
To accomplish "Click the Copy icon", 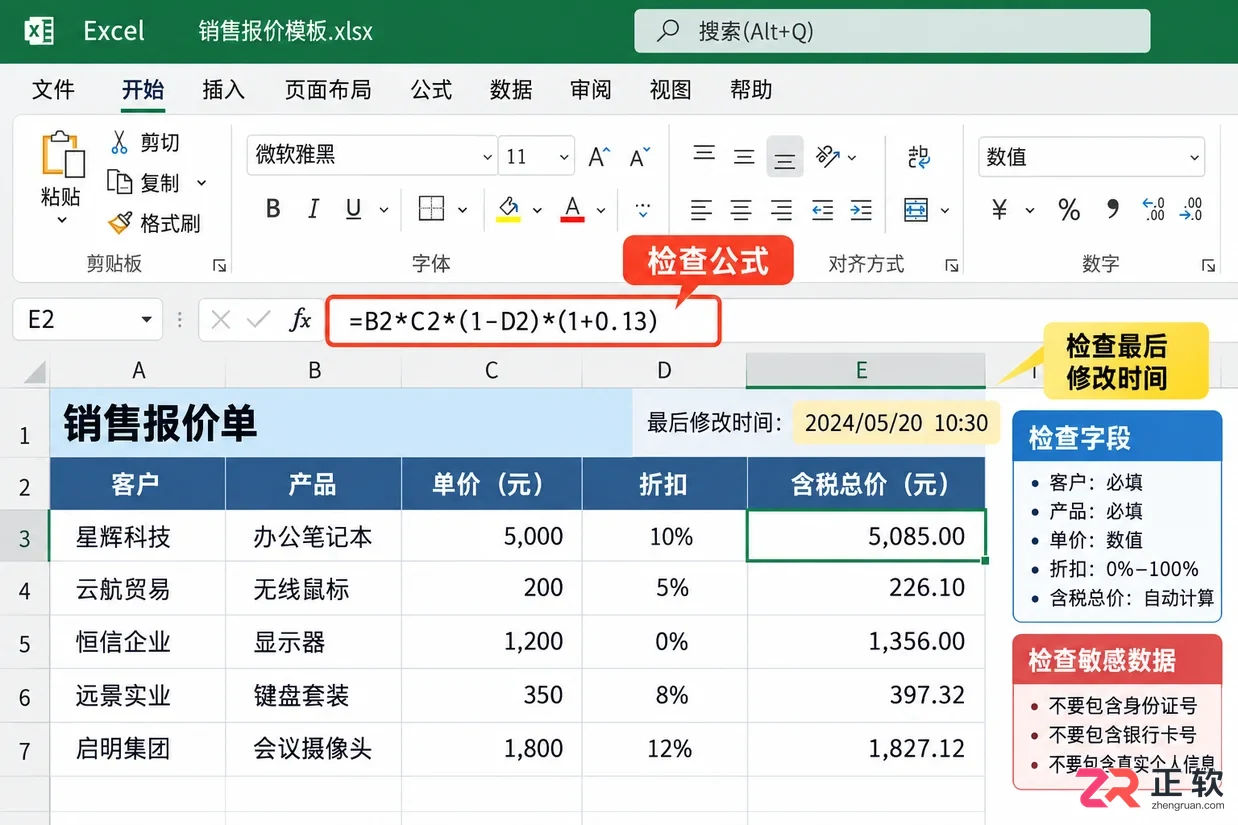I will coord(120,183).
